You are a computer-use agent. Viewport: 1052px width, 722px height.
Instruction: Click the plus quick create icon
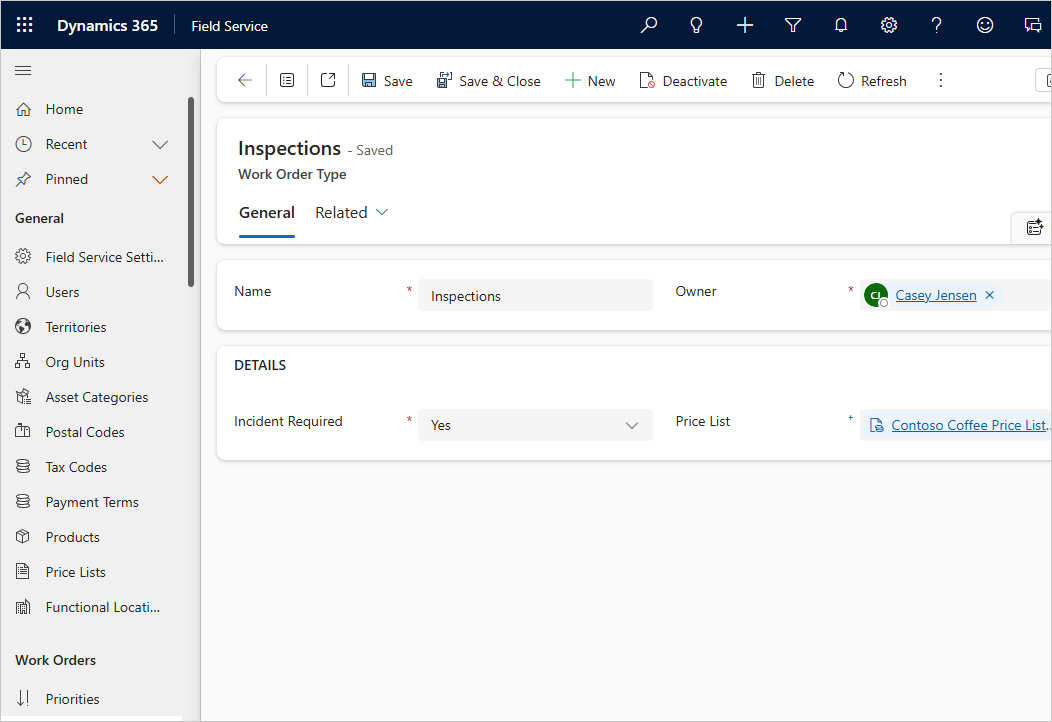(745, 25)
